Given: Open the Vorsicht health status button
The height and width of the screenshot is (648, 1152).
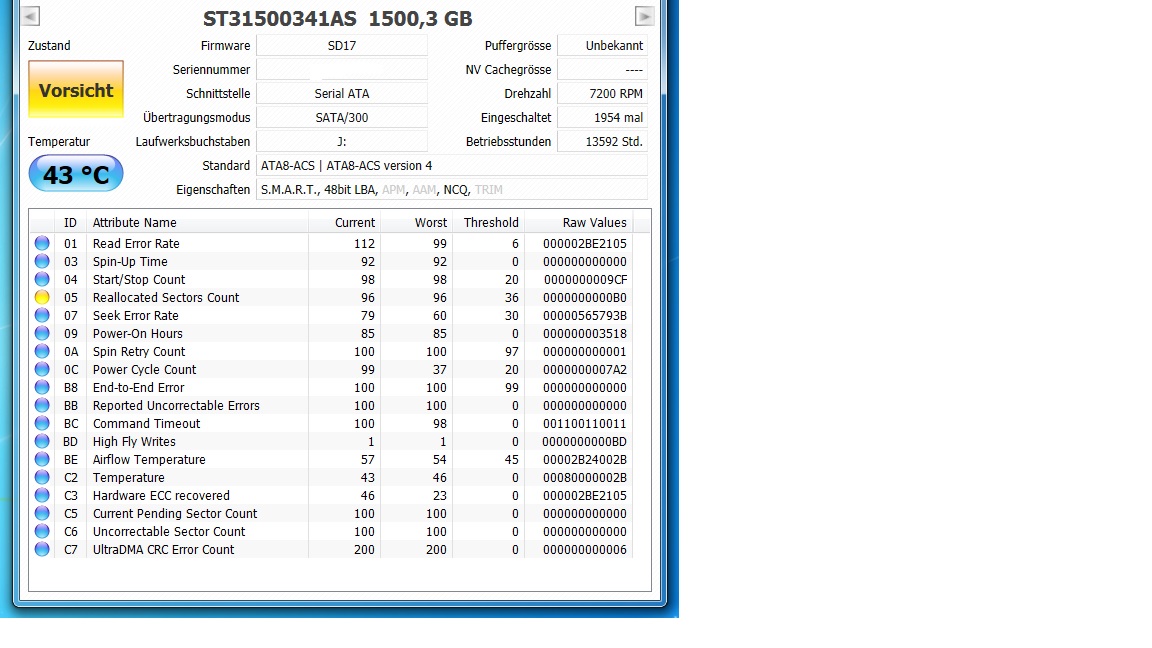Looking at the screenshot, I should coord(76,90).
